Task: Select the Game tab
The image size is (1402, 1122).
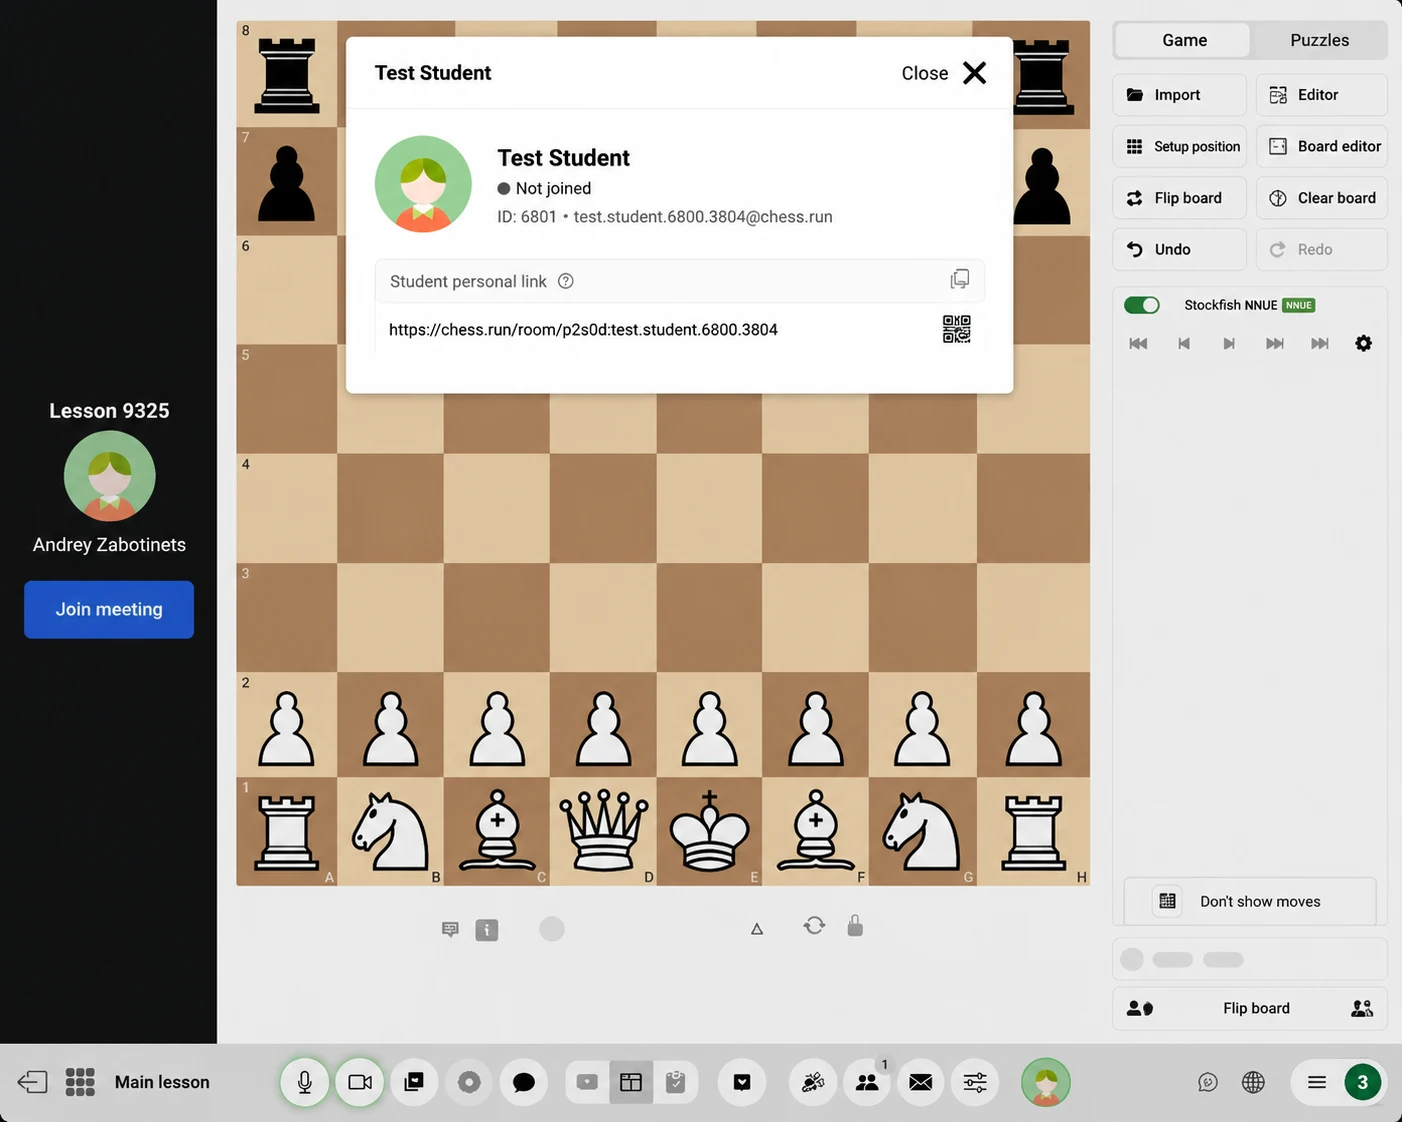Action: point(1184,40)
